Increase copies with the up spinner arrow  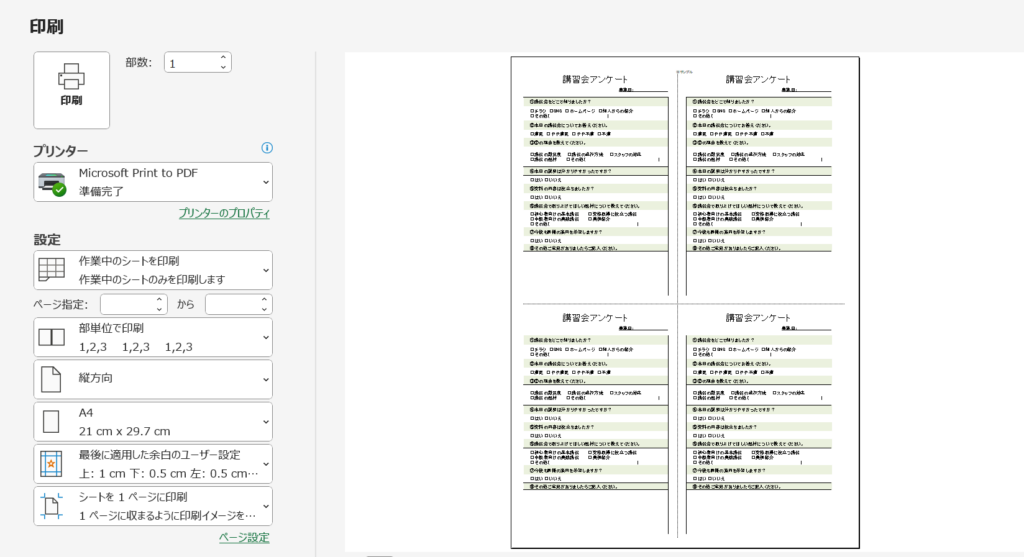click(x=223, y=57)
